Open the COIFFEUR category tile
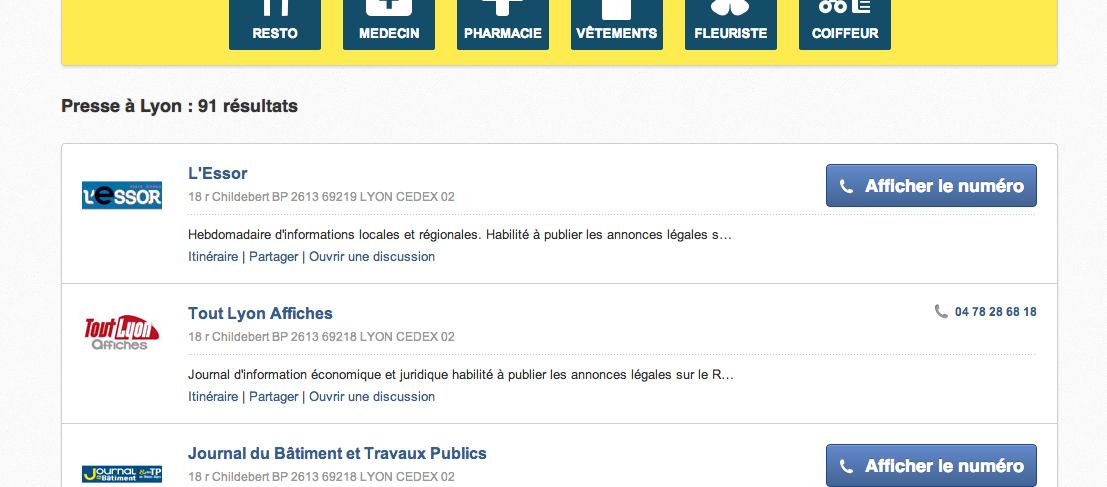The height and width of the screenshot is (487, 1107). coord(845,25)
